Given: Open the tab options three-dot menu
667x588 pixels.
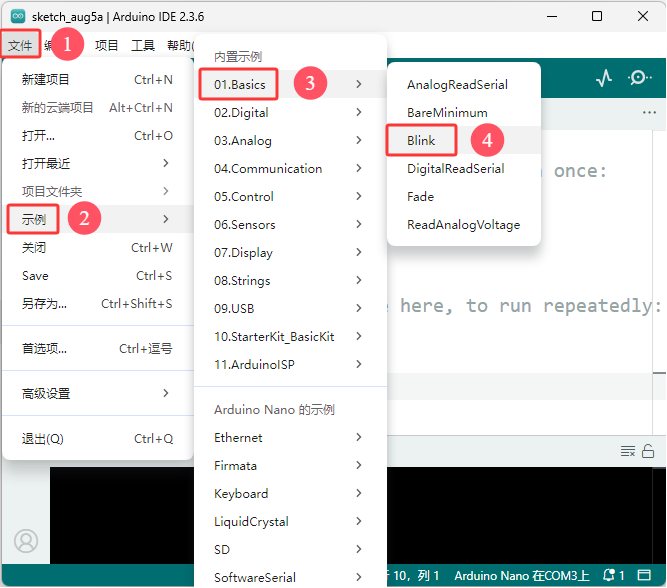Looking at the screenshot, I should click(x=649, y=112).
